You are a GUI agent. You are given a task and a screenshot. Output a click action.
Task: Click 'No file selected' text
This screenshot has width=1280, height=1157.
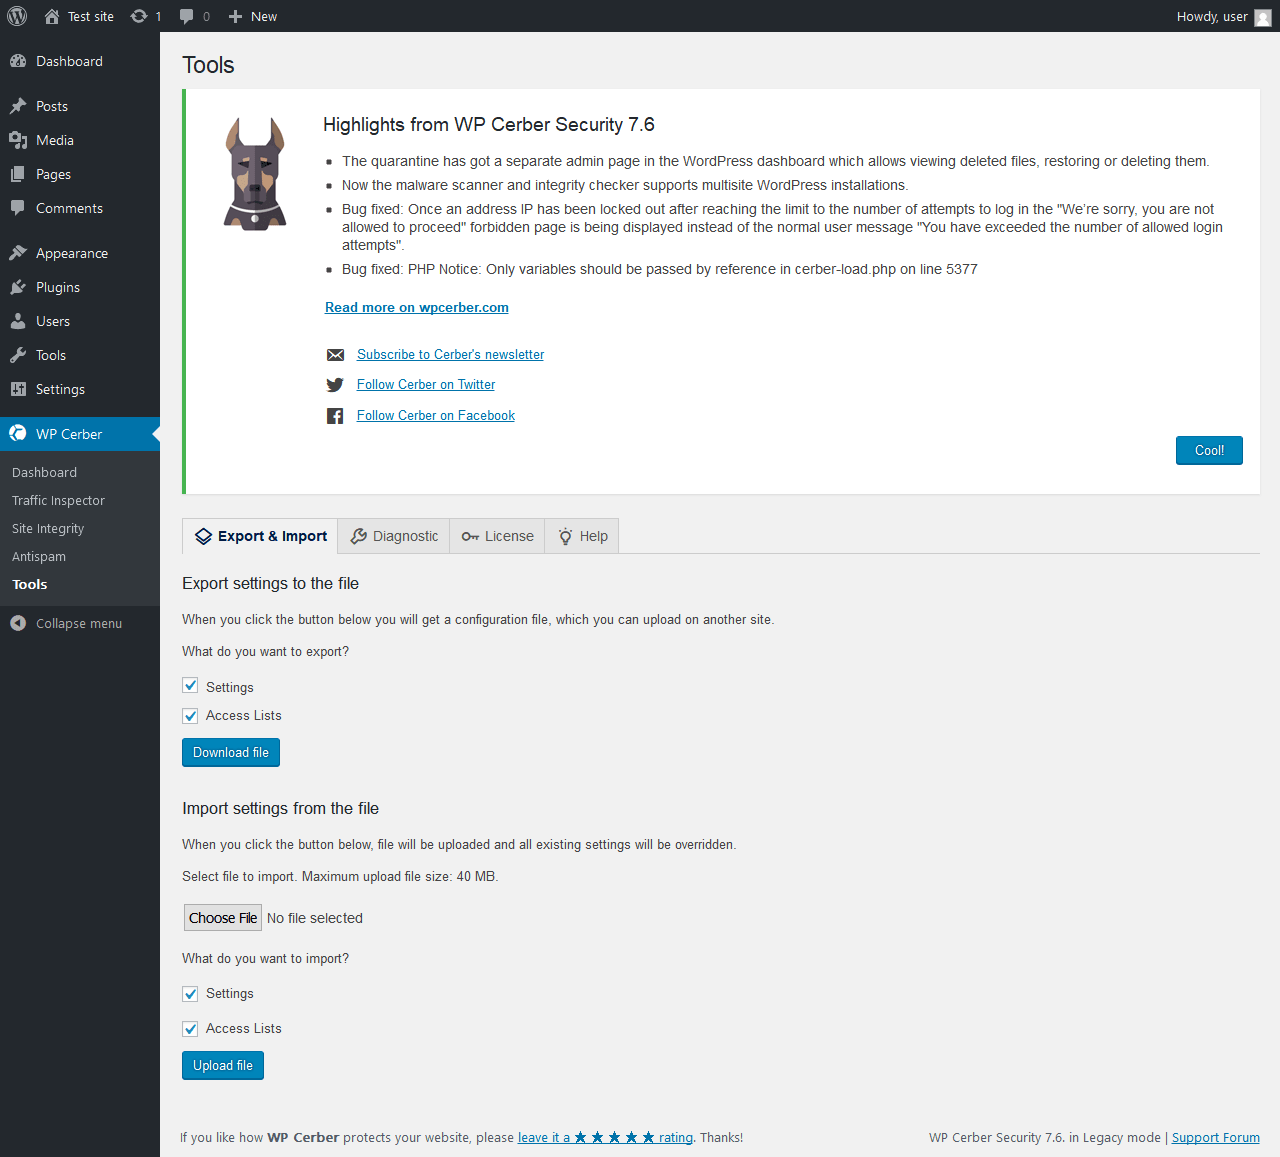click(315, 918)
